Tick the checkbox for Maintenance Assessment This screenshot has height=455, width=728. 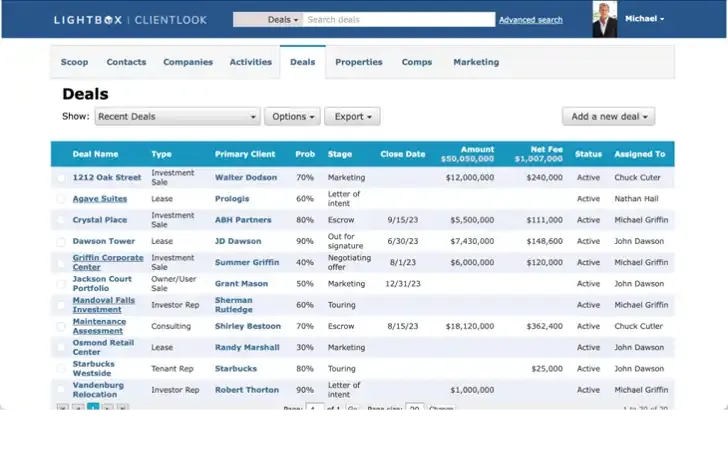(x=61, y=326)
